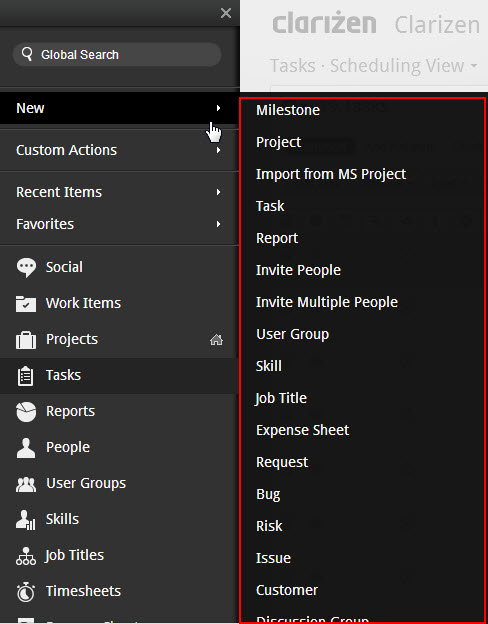Expand the Recent Items submenu arrow
The image size is (488, 624).
[x=218, y=192]
